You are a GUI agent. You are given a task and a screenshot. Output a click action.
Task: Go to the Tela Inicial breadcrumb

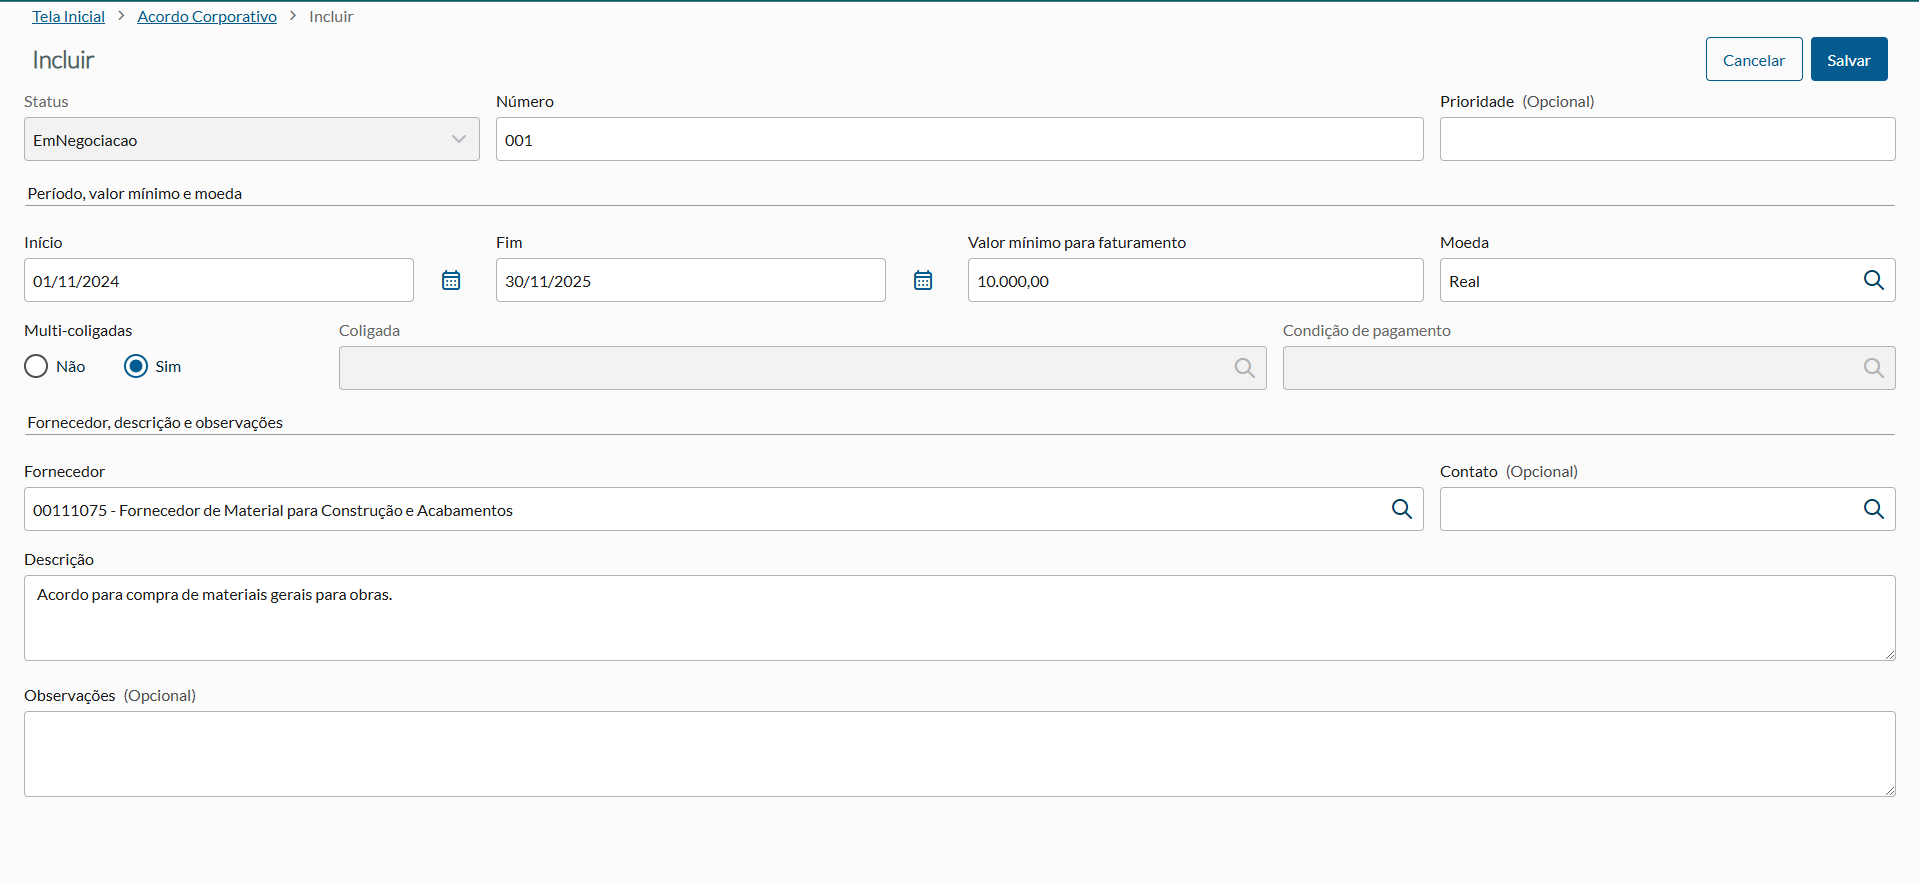(x=68, y=17)
